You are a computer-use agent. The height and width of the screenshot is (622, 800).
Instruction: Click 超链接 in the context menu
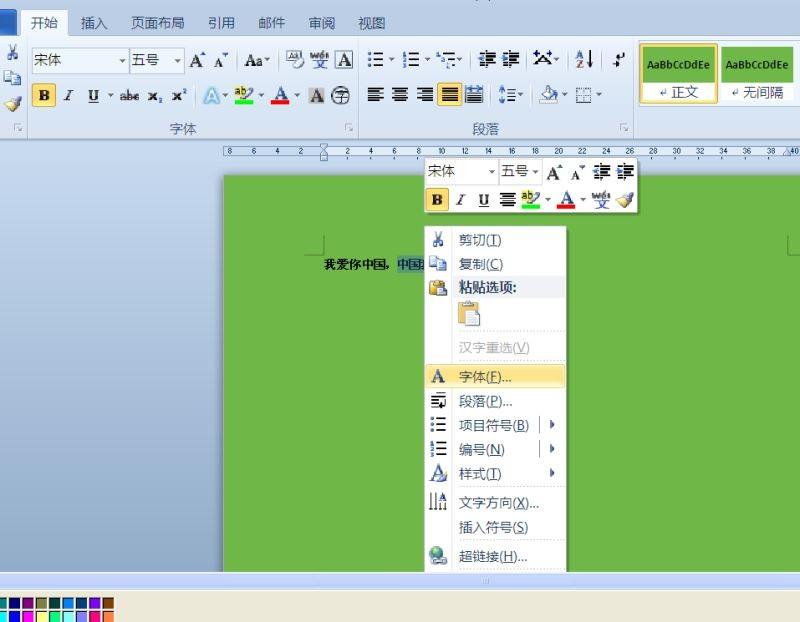489,557
